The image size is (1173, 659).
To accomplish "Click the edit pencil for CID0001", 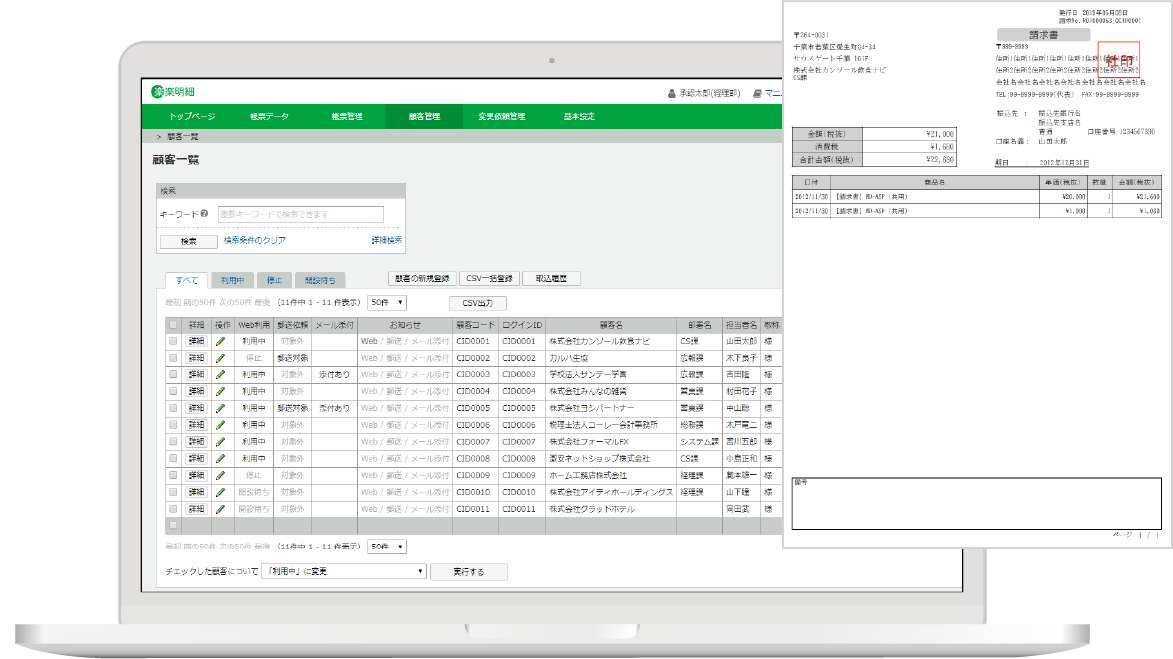I will pyautogui.click(x=221, y=341).
